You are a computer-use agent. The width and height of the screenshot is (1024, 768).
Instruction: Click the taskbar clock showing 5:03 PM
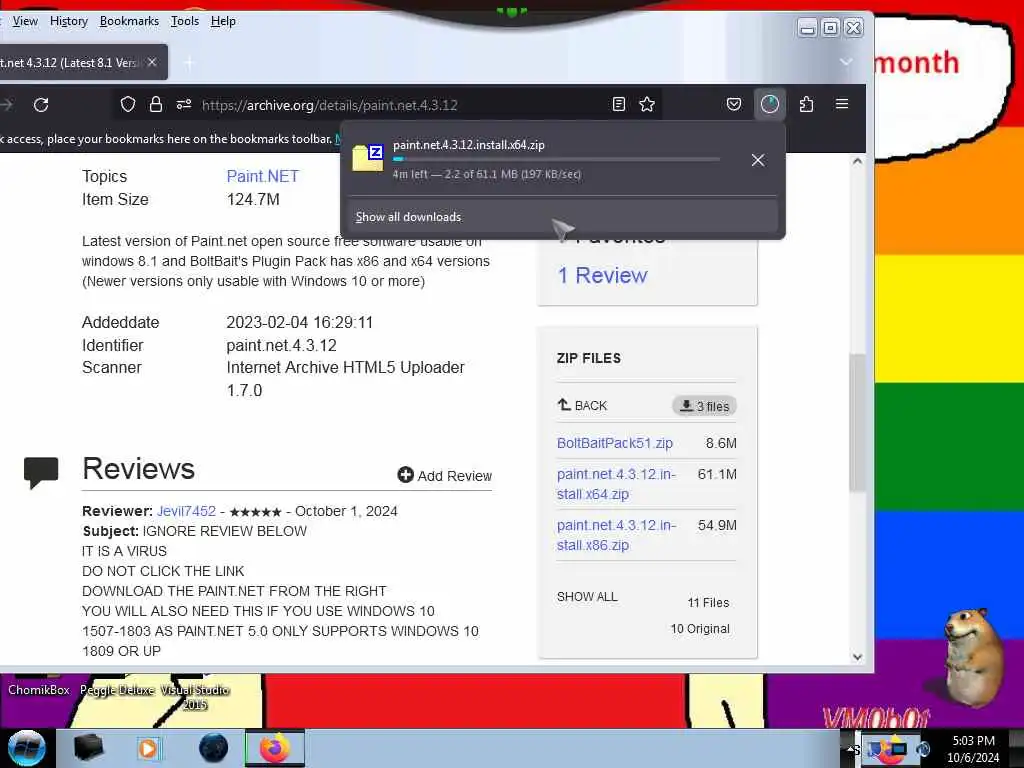click(x=973, y=749)
